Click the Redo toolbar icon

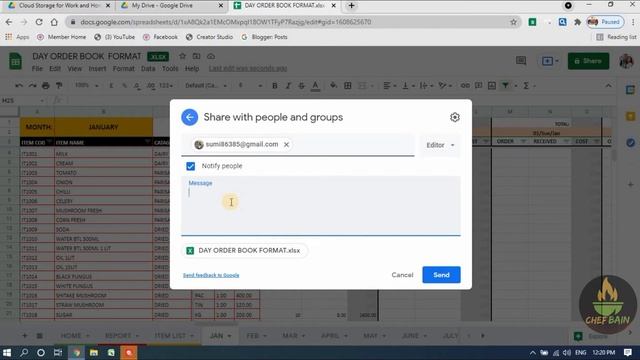tap(32, 86)
